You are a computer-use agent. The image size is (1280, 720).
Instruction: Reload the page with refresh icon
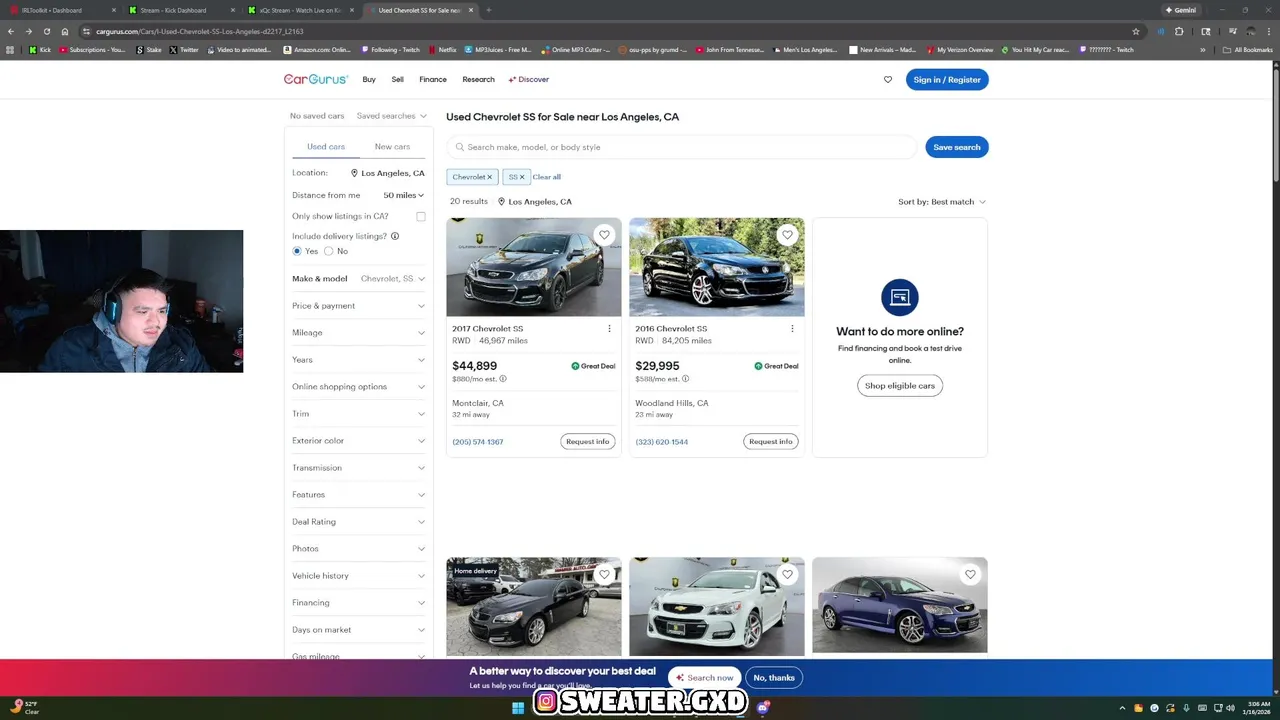46,31
